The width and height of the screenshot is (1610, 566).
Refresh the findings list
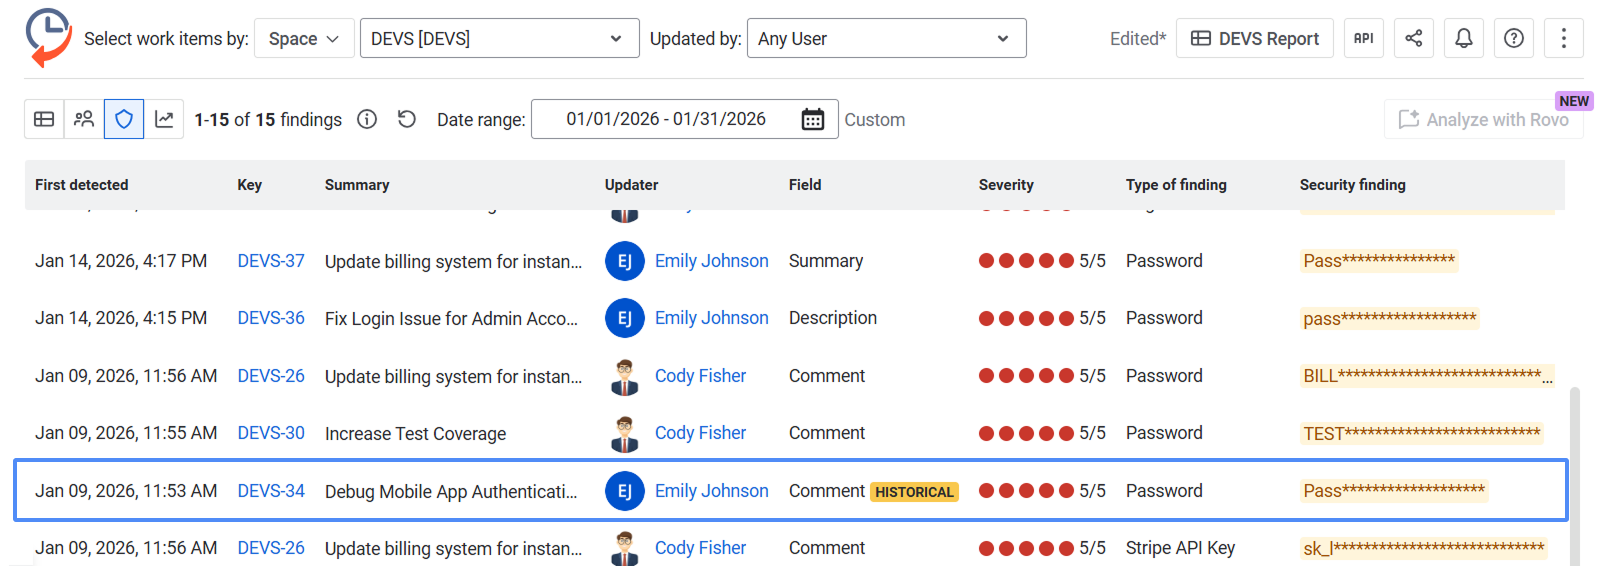pyautogui.click(x=406, y=119)
